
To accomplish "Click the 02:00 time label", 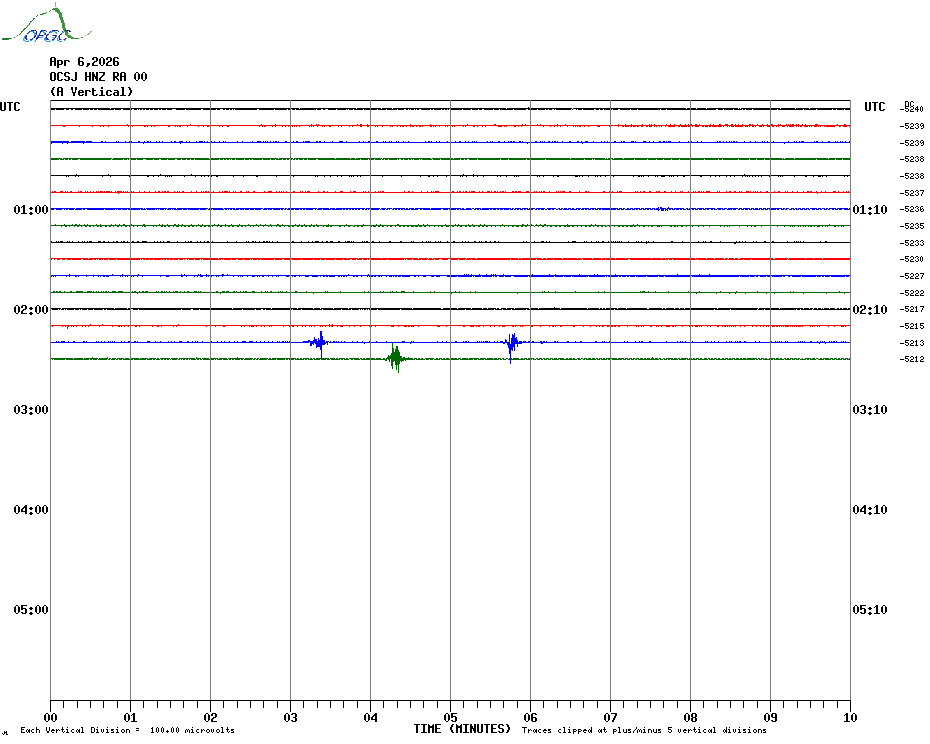I will [x=31, y=310].
